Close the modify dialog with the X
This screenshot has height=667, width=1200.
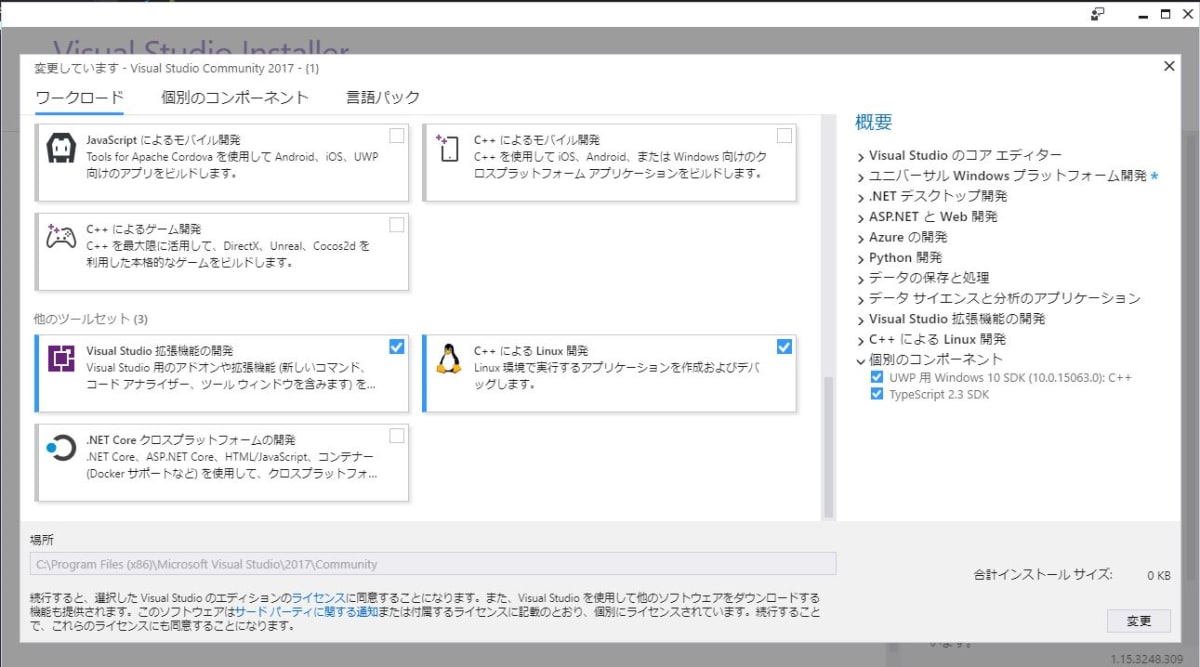pos(1169,66)
